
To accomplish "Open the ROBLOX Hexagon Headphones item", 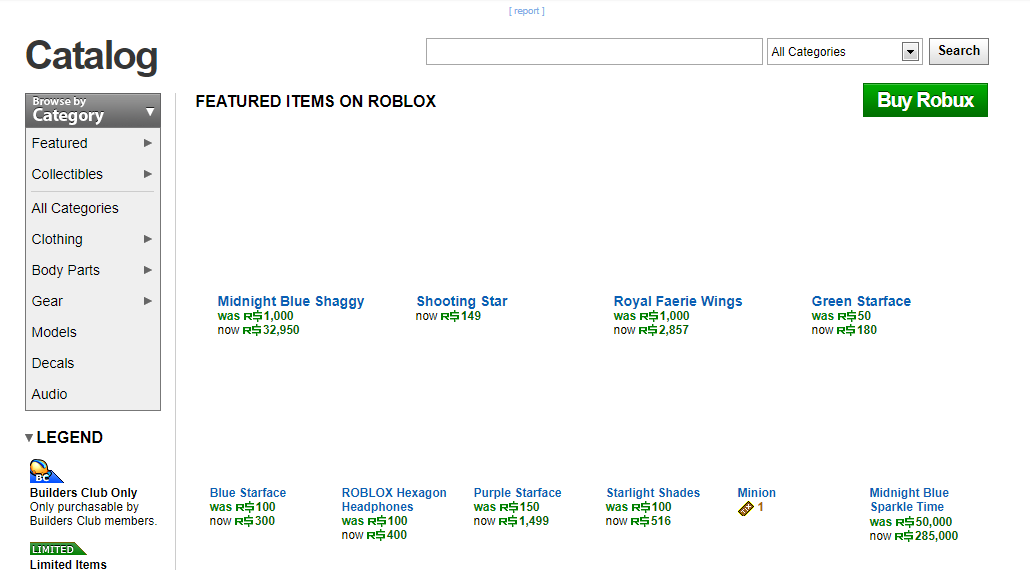I will coord(393,500).
